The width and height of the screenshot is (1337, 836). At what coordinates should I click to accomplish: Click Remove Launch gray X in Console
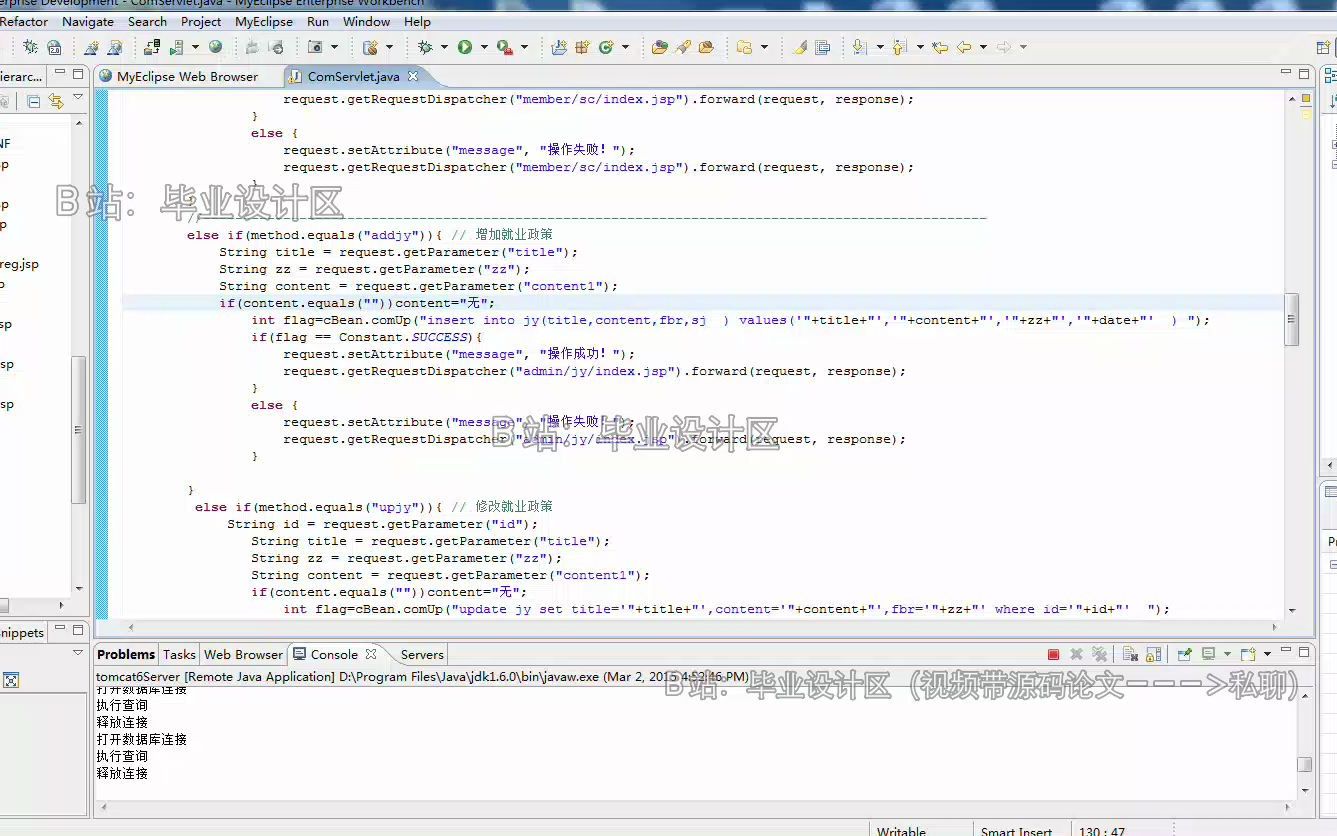(x=1076, y=654)
